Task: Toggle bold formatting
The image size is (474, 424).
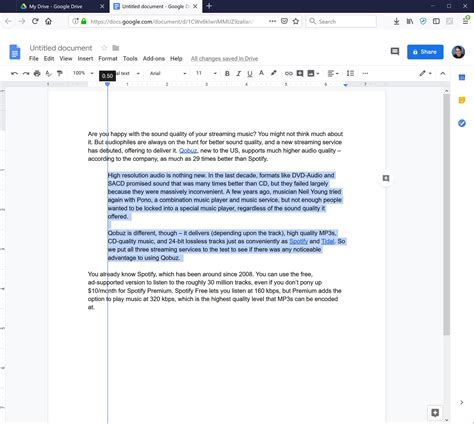Action: click(x=227, y=74)
